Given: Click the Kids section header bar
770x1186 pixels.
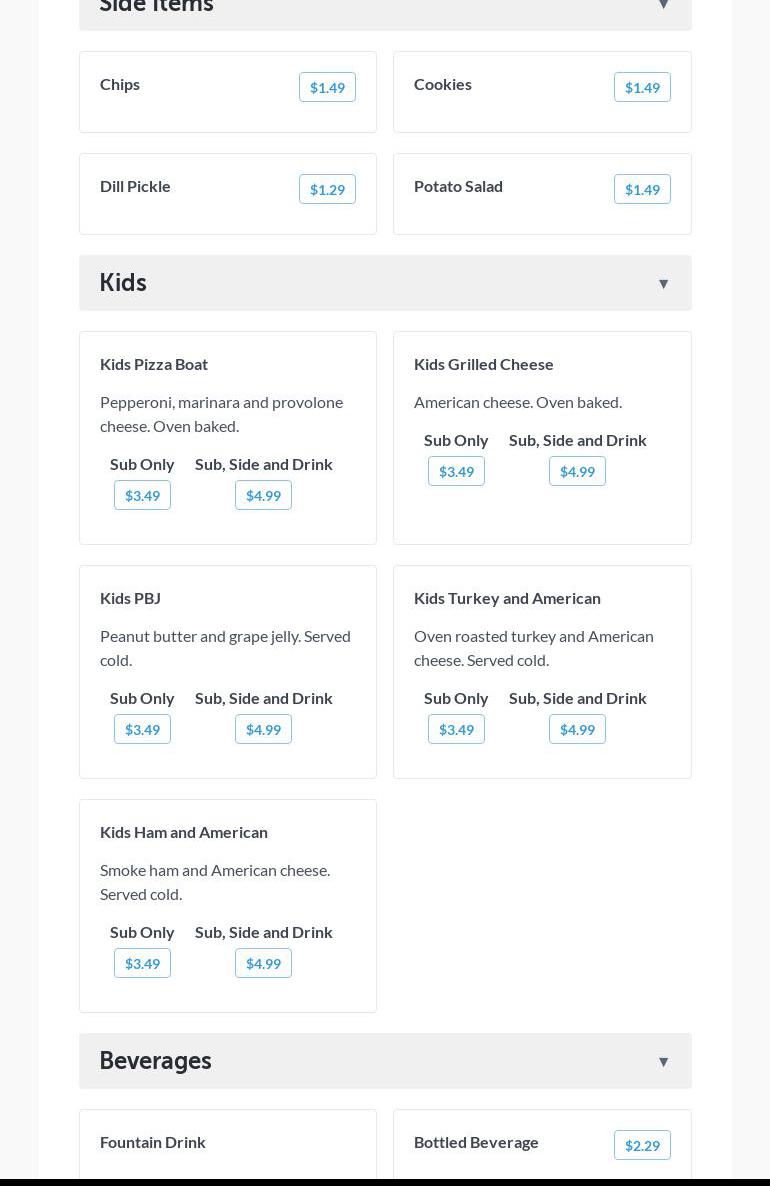Looking at the screenshot, I should (385, 283).
